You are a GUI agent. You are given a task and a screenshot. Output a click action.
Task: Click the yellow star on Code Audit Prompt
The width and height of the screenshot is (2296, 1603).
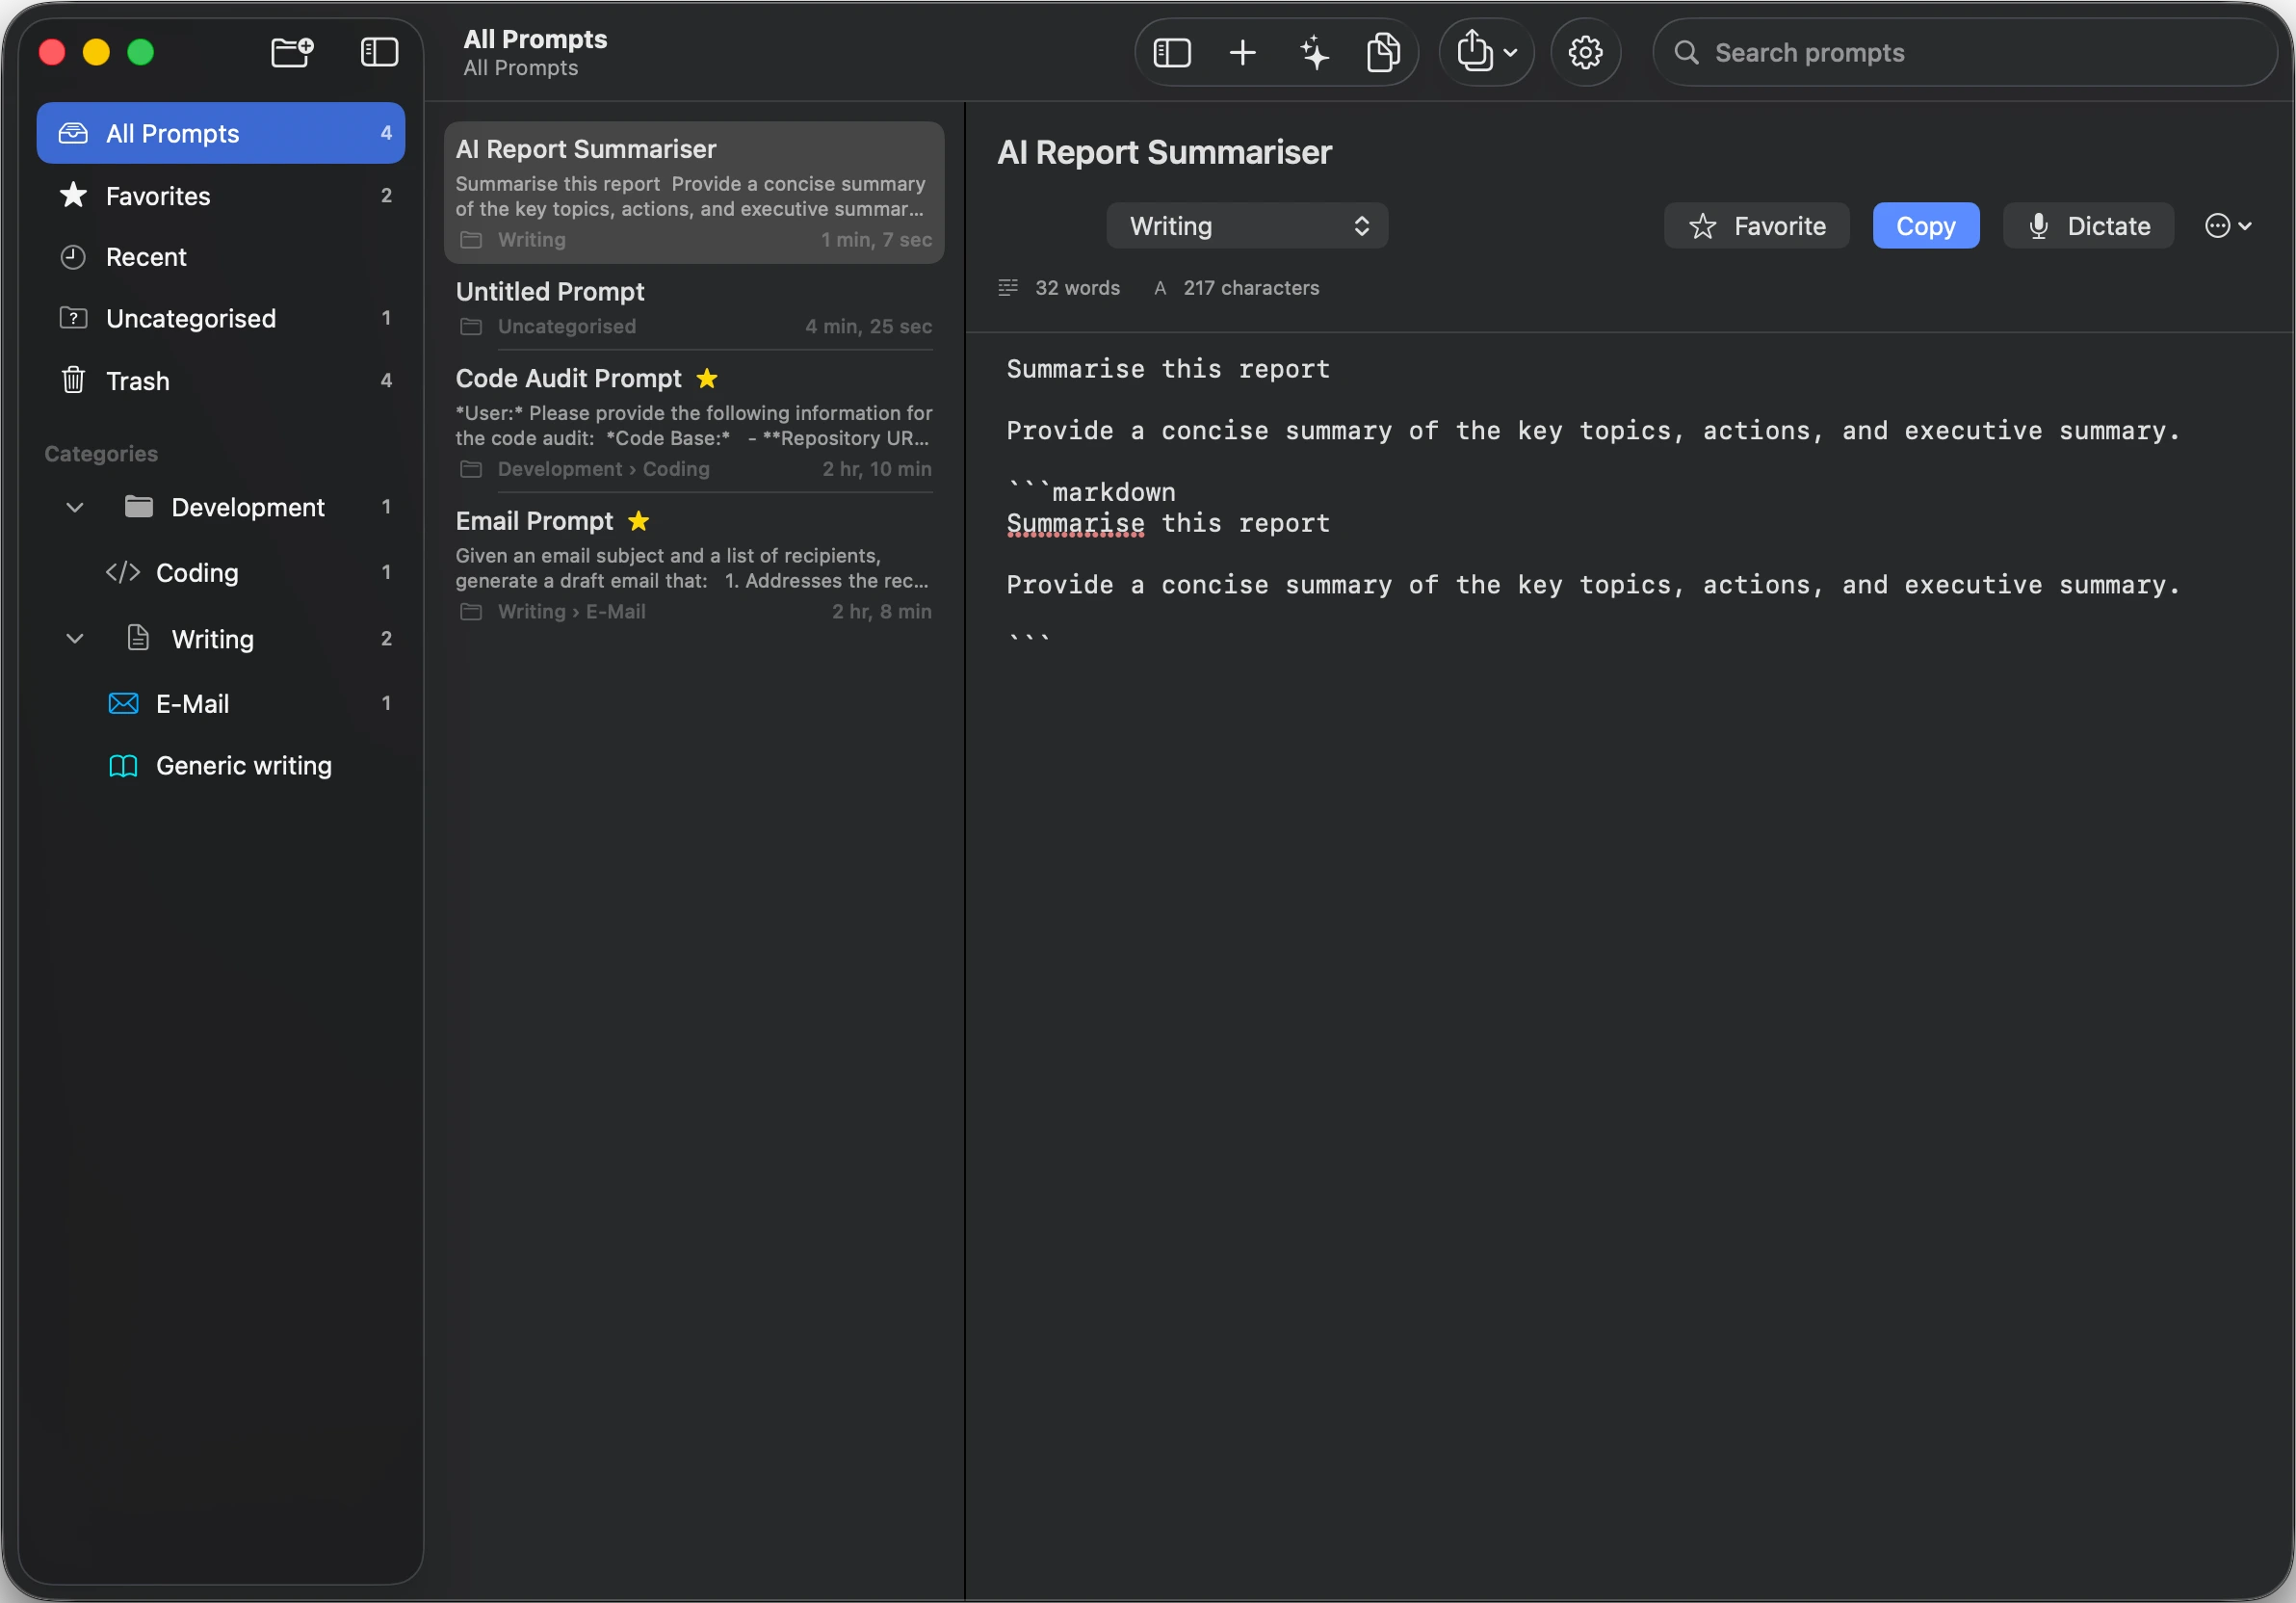[x=707, y=378]
